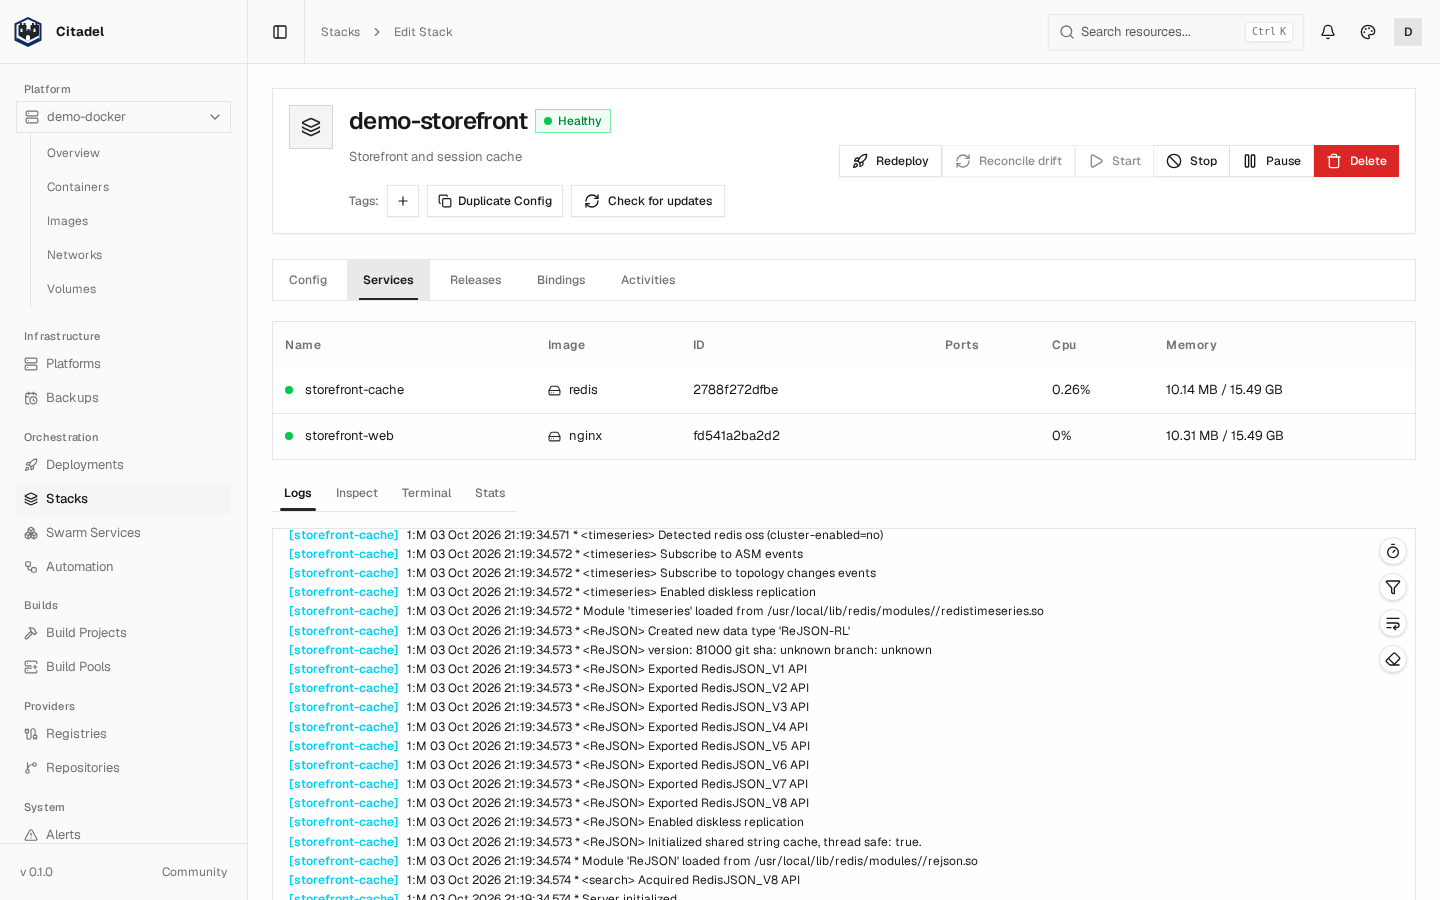Open Platforms in sidebar
This screenshot has width=1440, height=900.
coord(123,364)
